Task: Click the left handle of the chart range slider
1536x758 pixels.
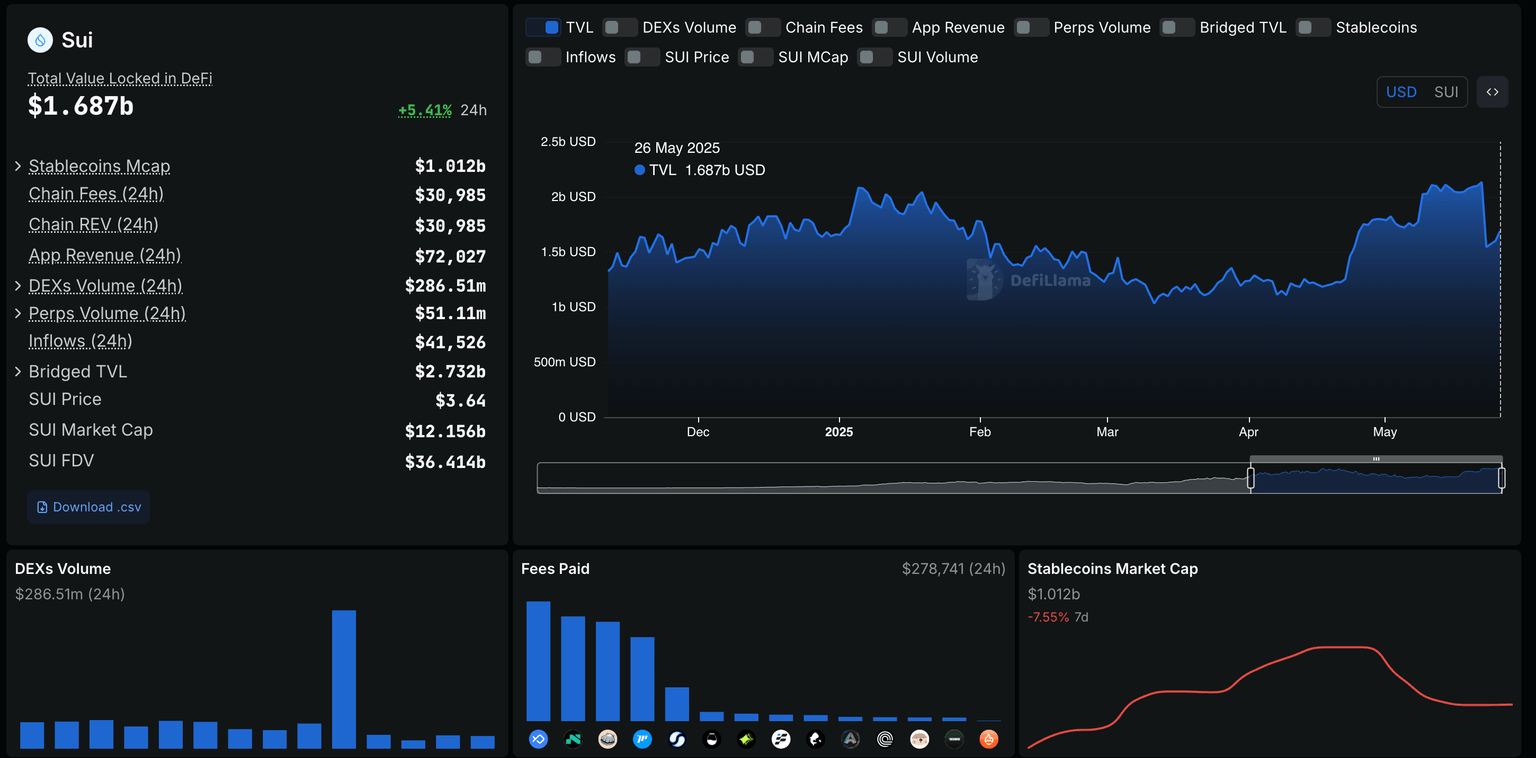Action: click(1250, 478)
